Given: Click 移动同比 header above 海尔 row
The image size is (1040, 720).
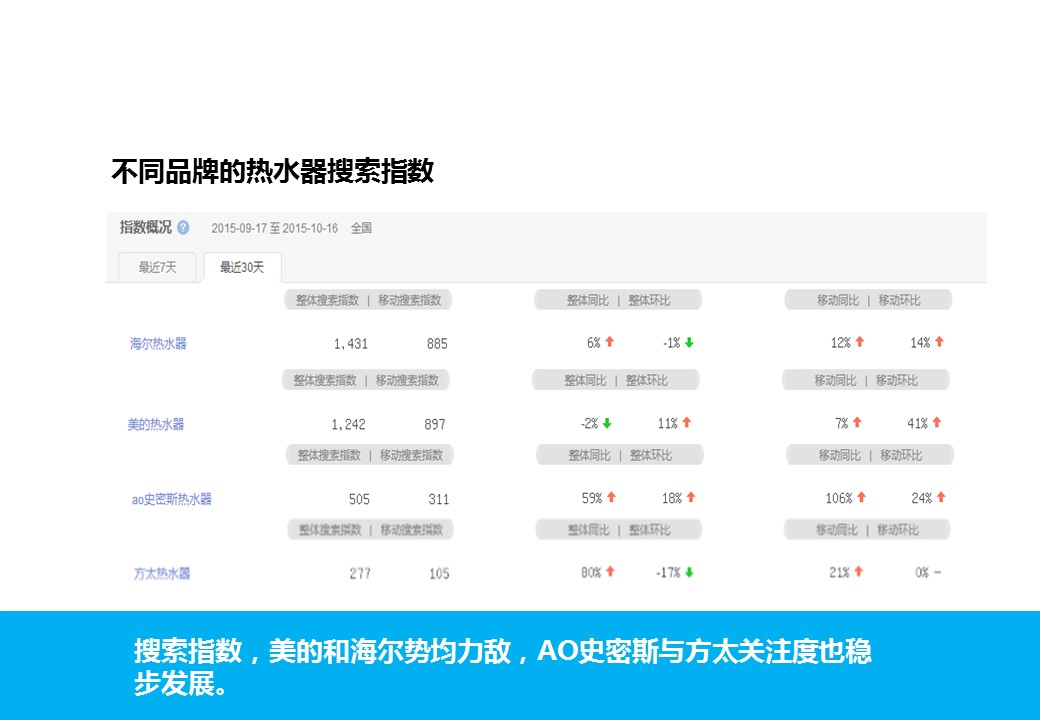Looking at the screenshot, I should 838,300.
